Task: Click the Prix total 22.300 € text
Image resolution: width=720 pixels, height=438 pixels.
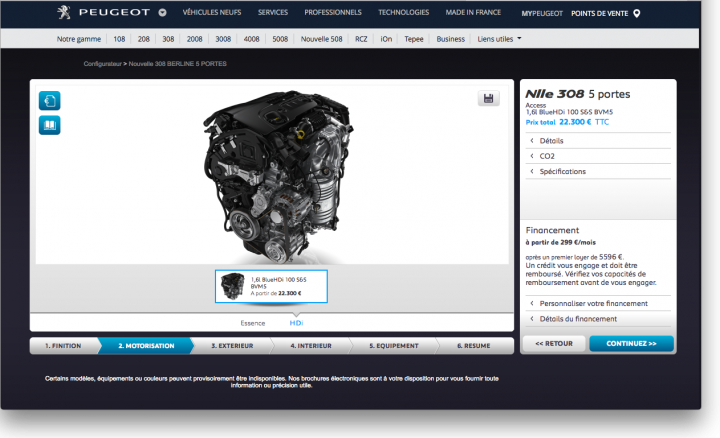Action: (567, 122)
